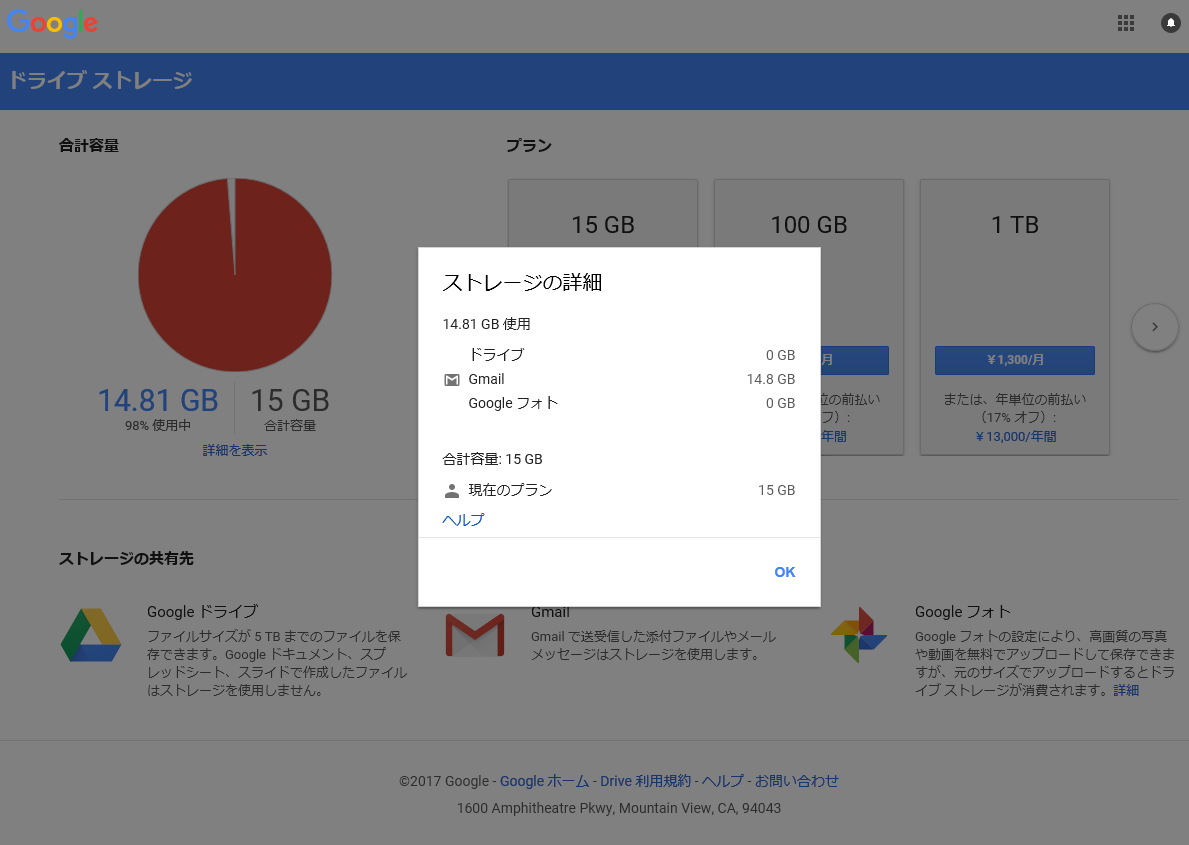Click the Gmail row label in dialog
Viewport: 1189px width, 845px height.
(486, 379)
